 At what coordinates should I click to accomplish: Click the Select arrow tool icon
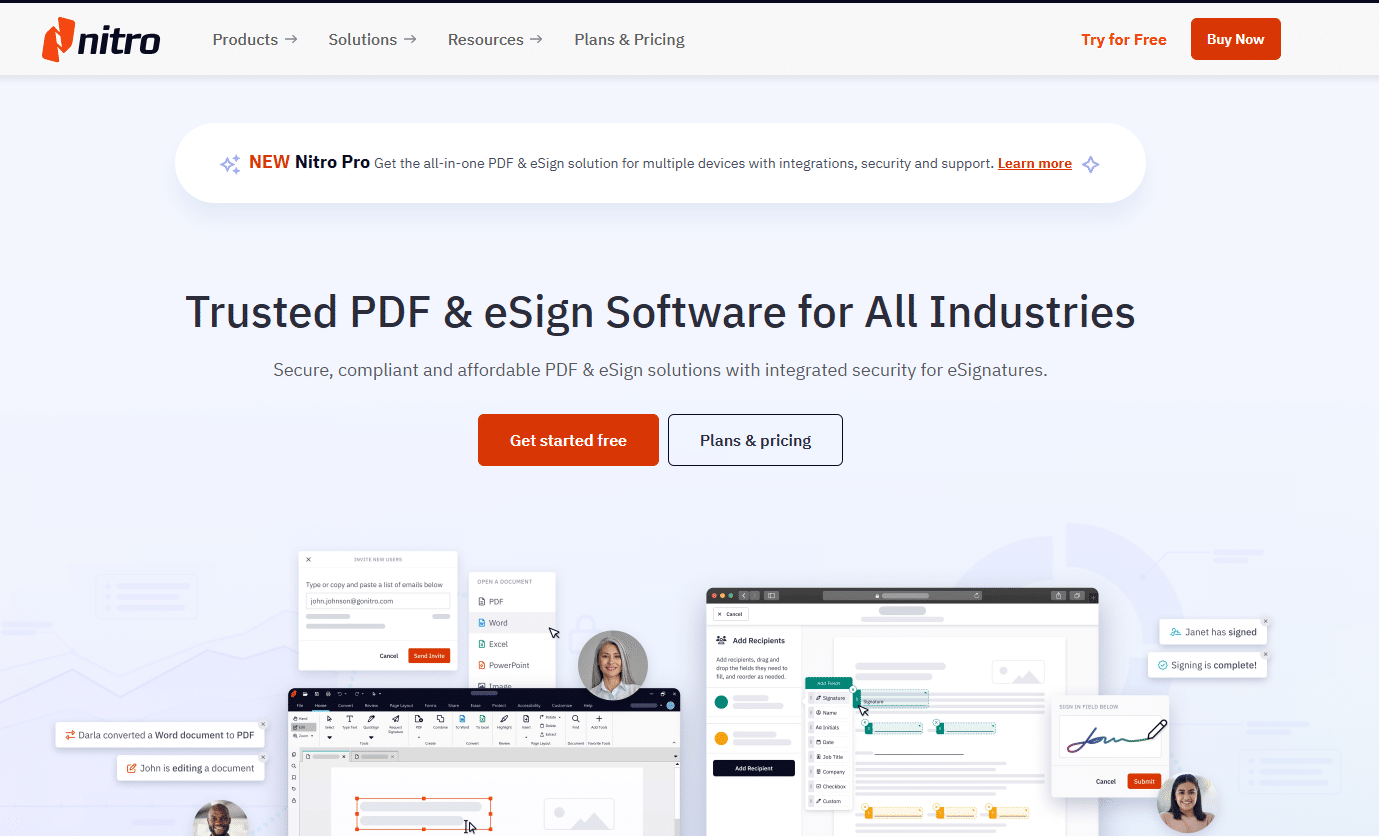[329, 718]
